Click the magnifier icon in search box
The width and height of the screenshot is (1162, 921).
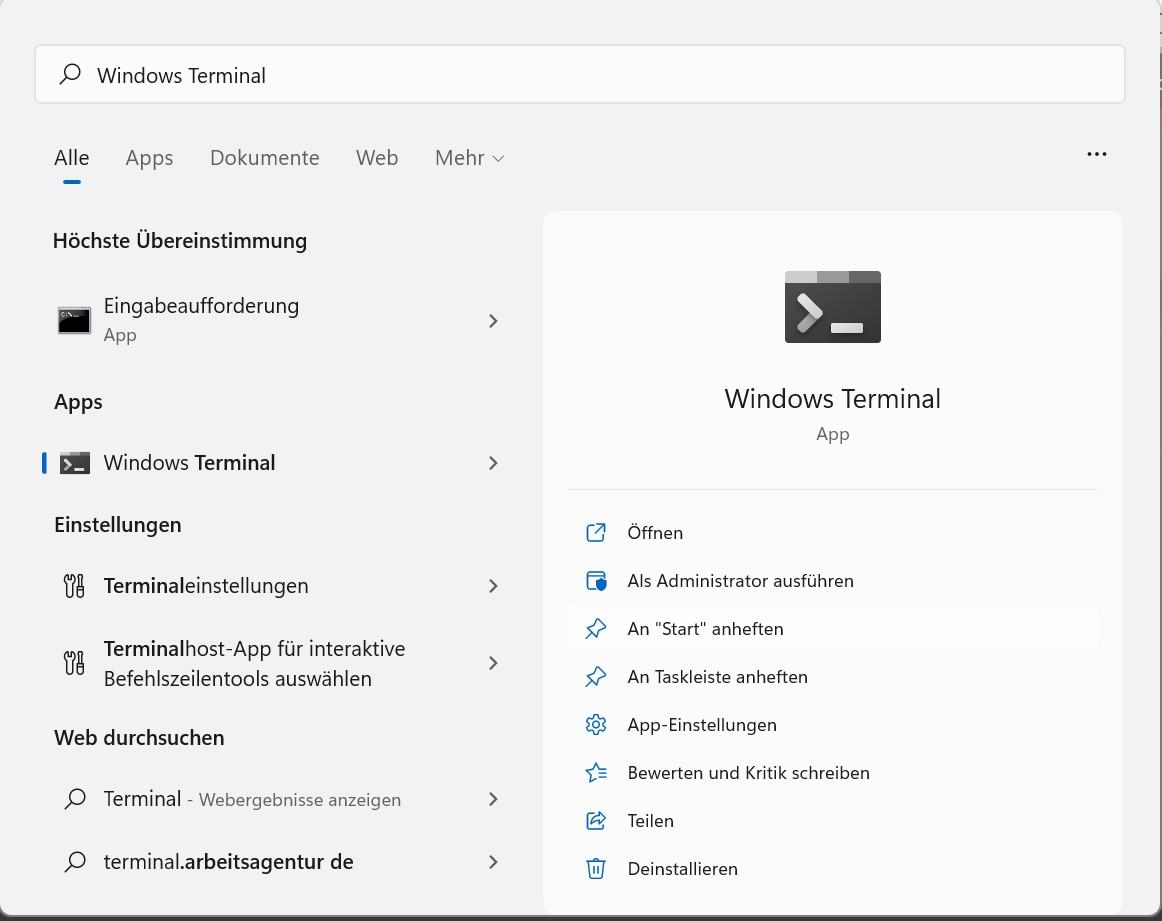[x=70, y=74]
